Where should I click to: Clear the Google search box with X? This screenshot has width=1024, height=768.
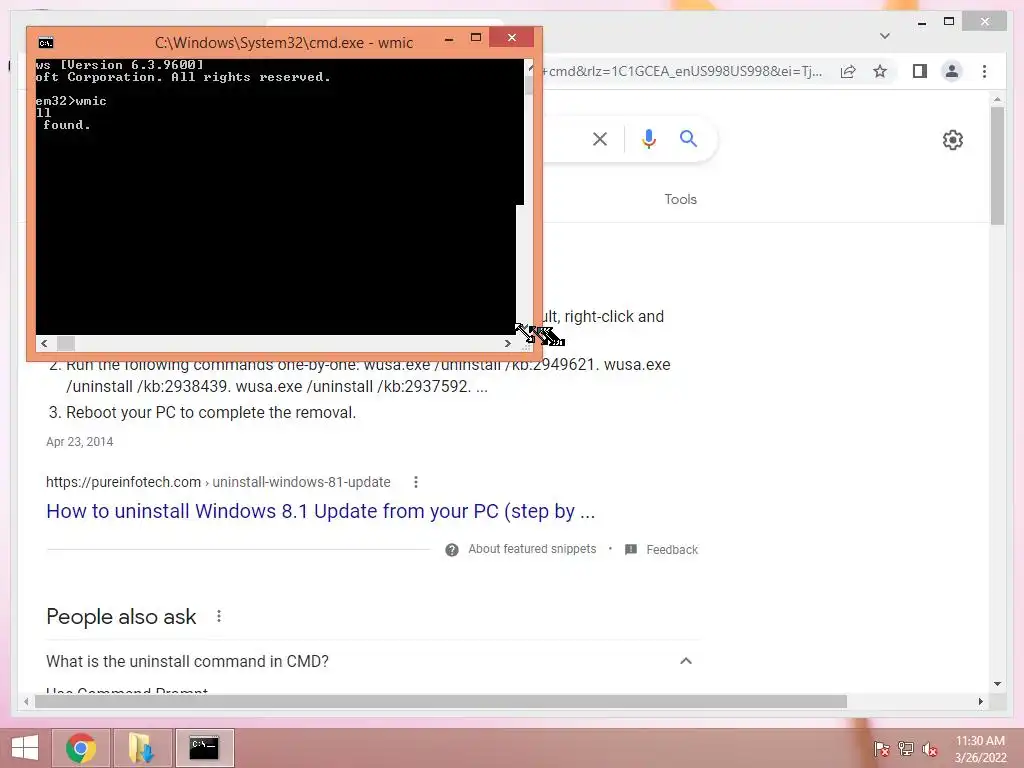(x=600, y=139)
